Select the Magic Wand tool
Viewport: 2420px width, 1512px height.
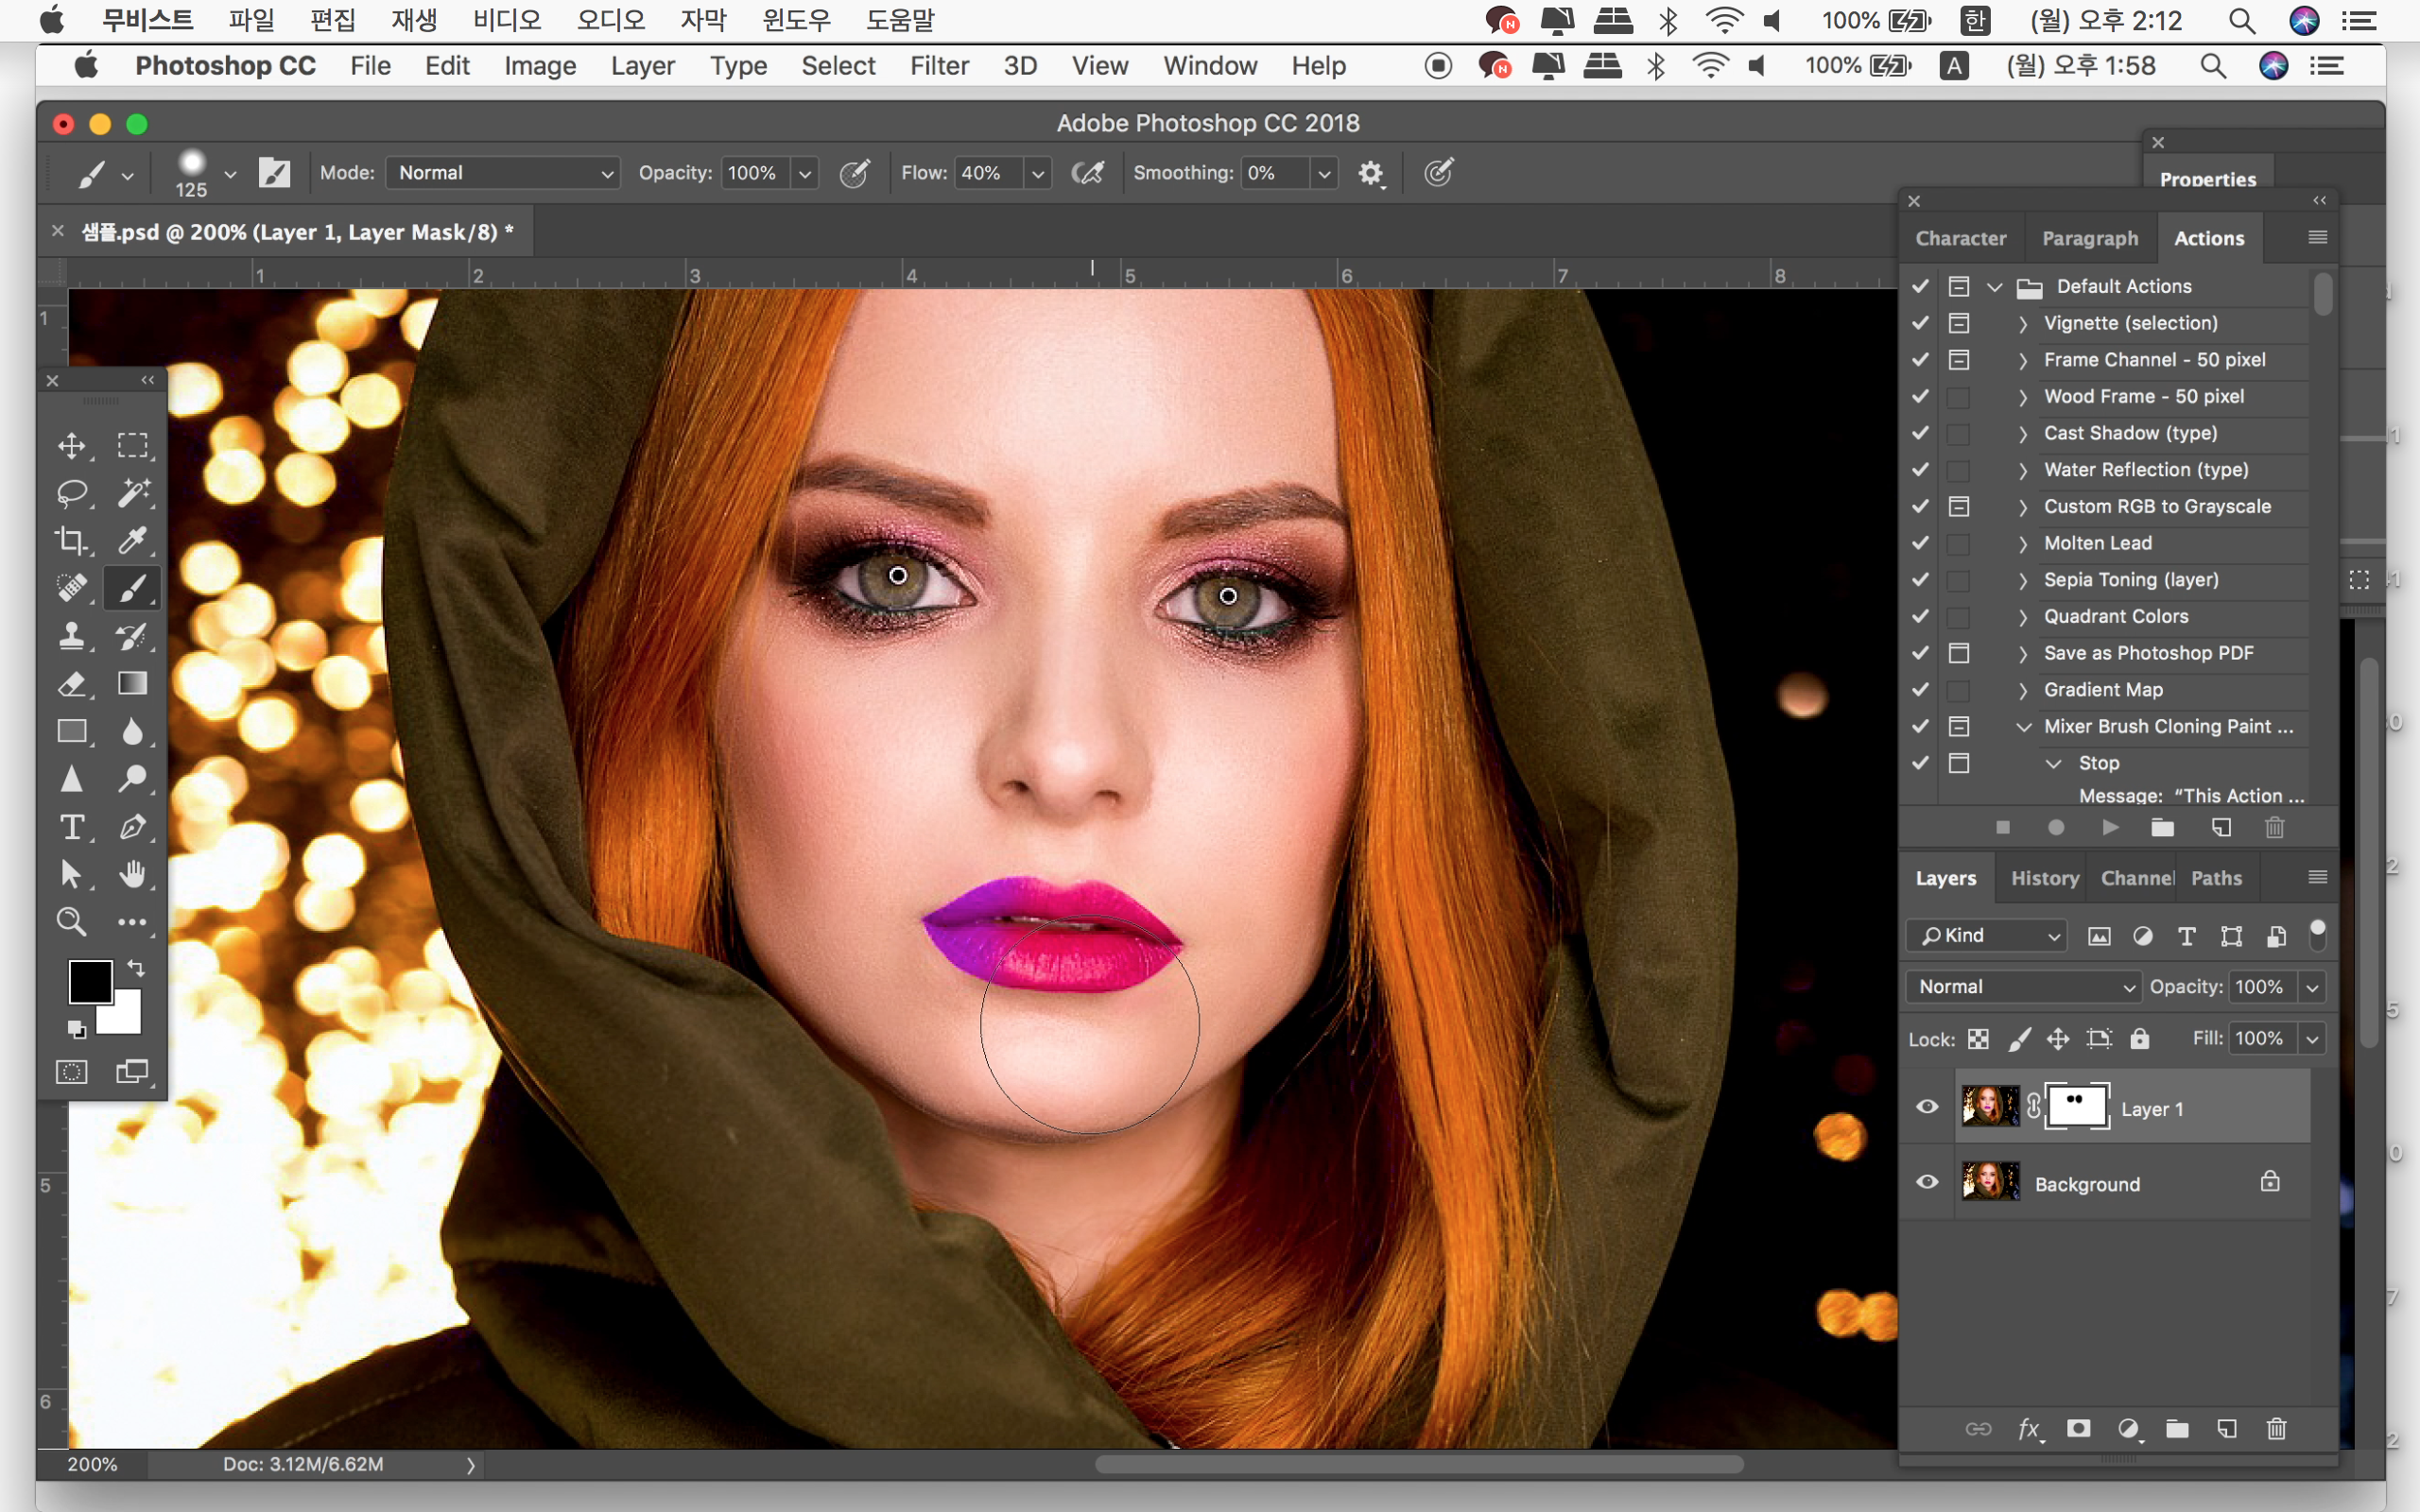pyautogui.click(x=132, y=492)
